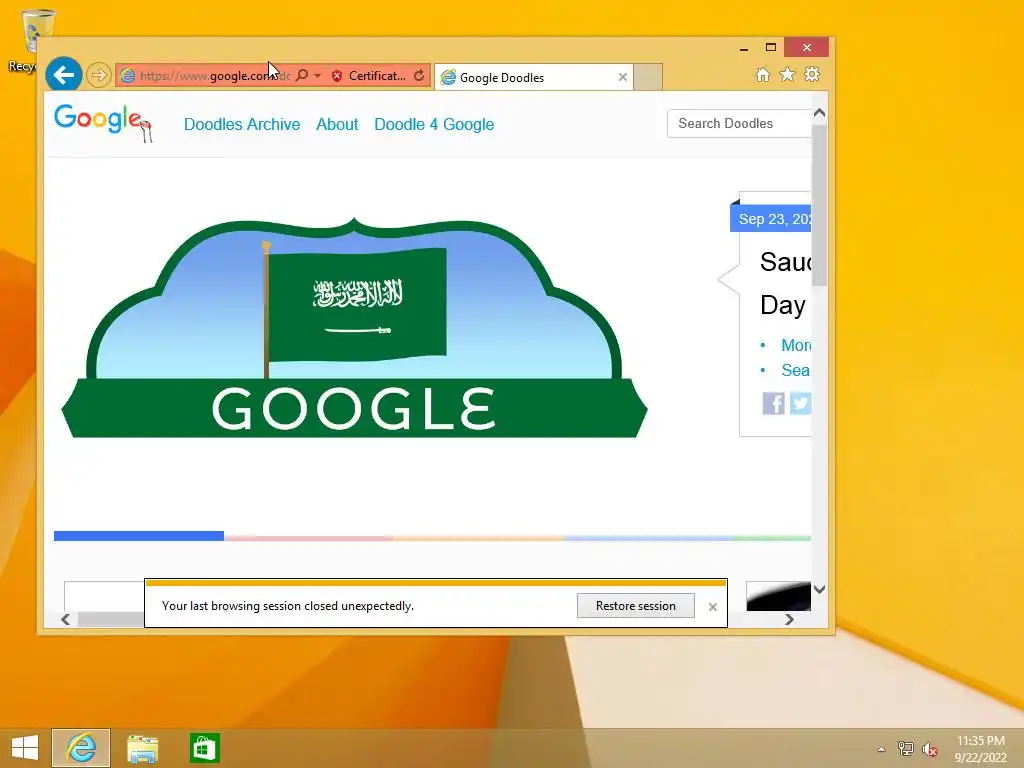The image size is (1024, 768).
Task: Open a new tab button
Action: click(648, 78)
